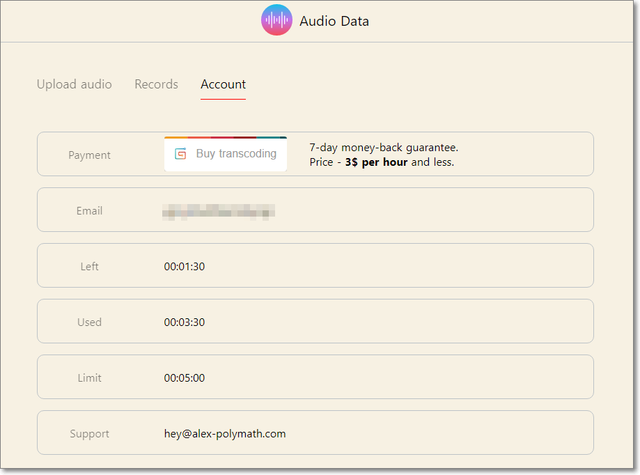
Task: Click the Support row label
Action: click(90, 434)
